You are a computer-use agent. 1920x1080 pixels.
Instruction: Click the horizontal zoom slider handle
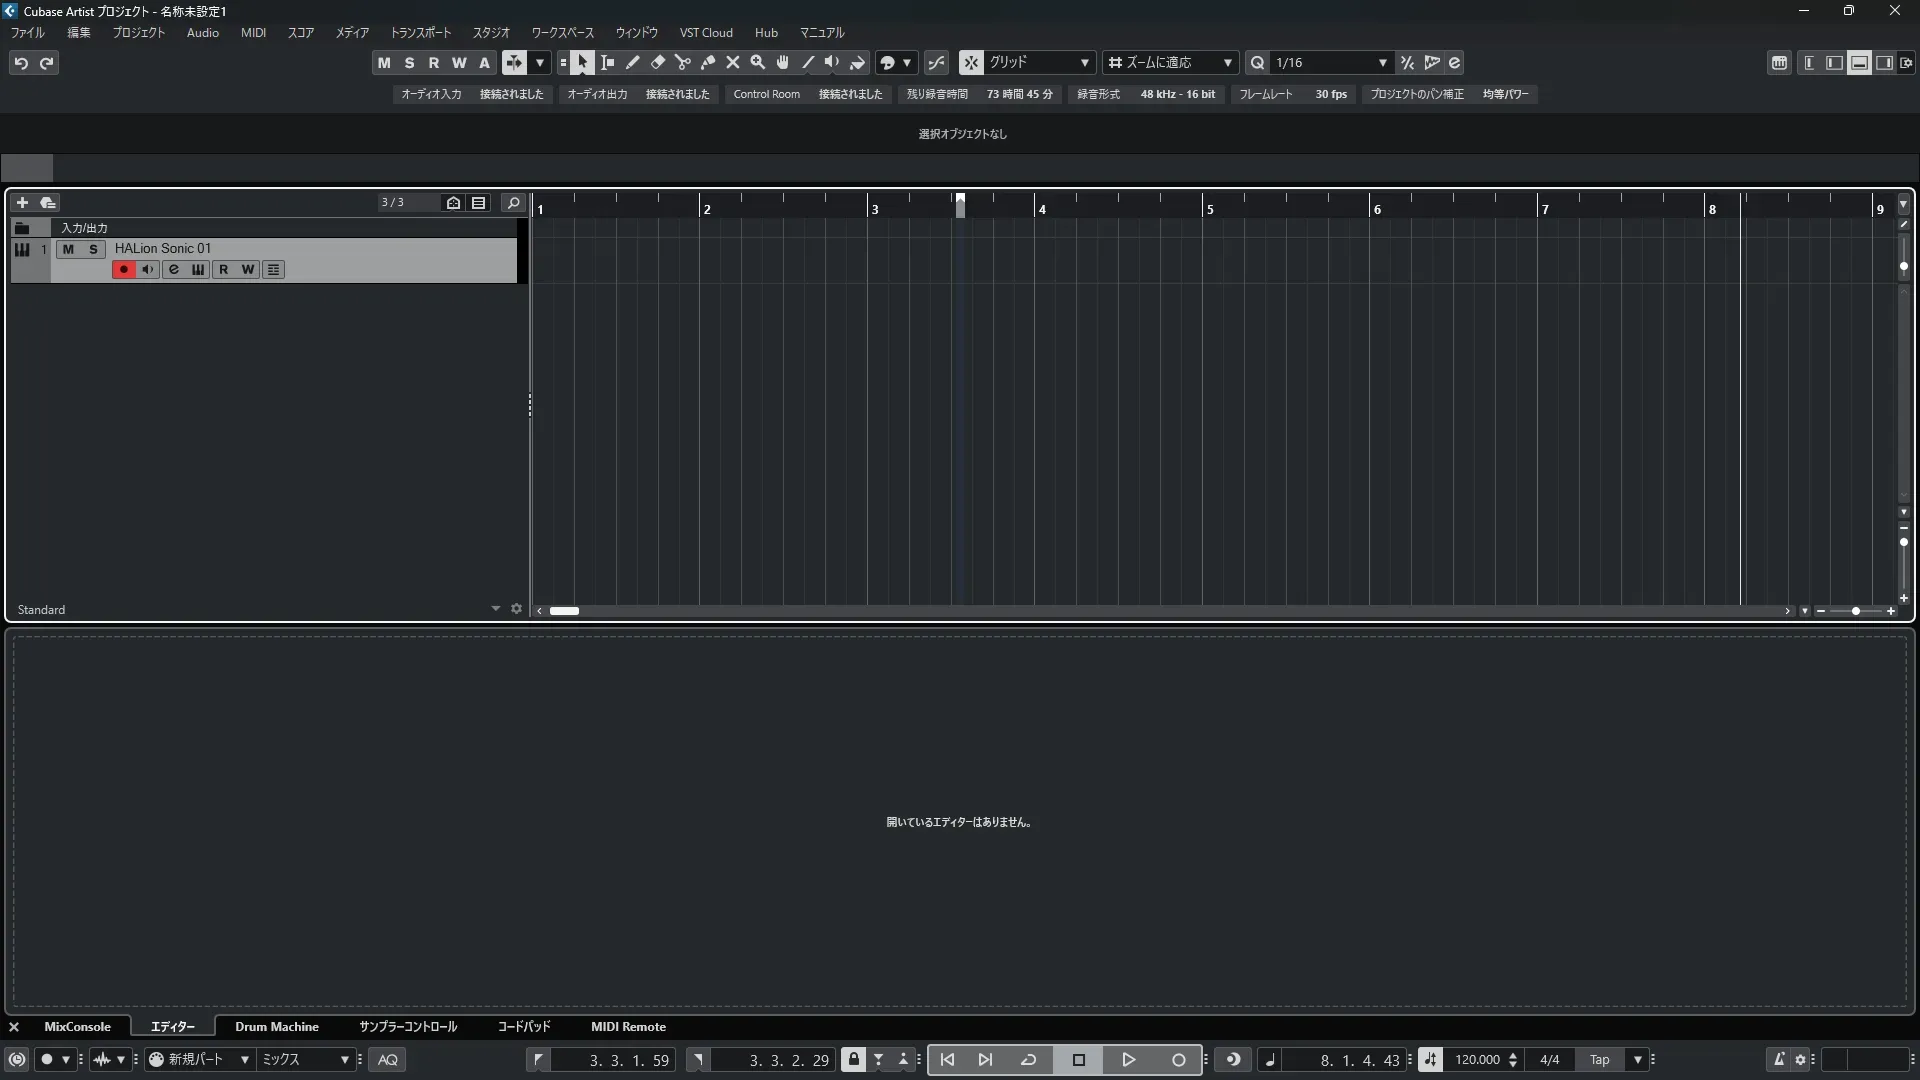[x=1856, y=611]
